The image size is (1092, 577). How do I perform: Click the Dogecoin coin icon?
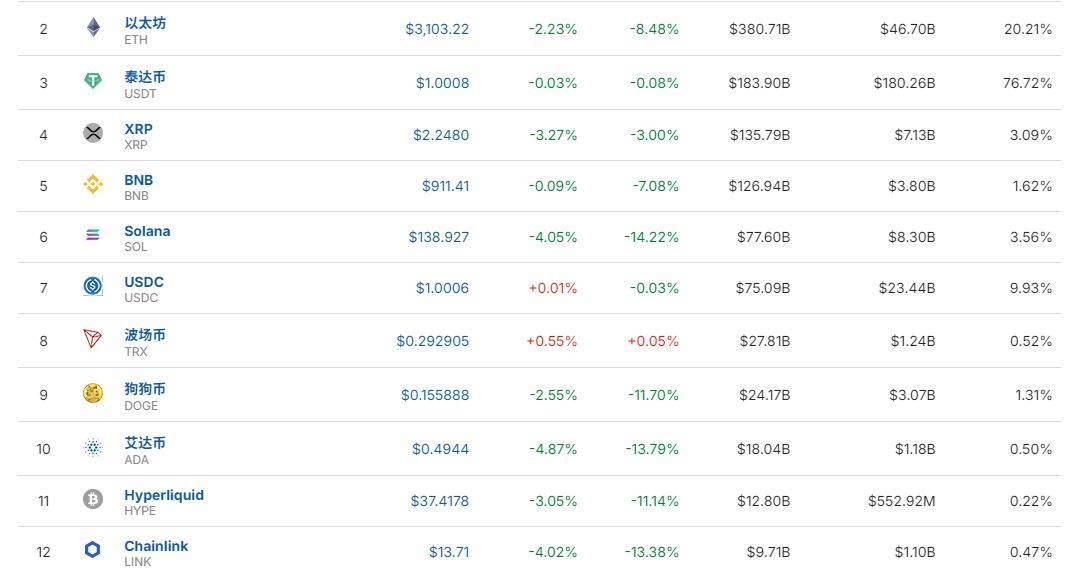[x=93, y=394]
